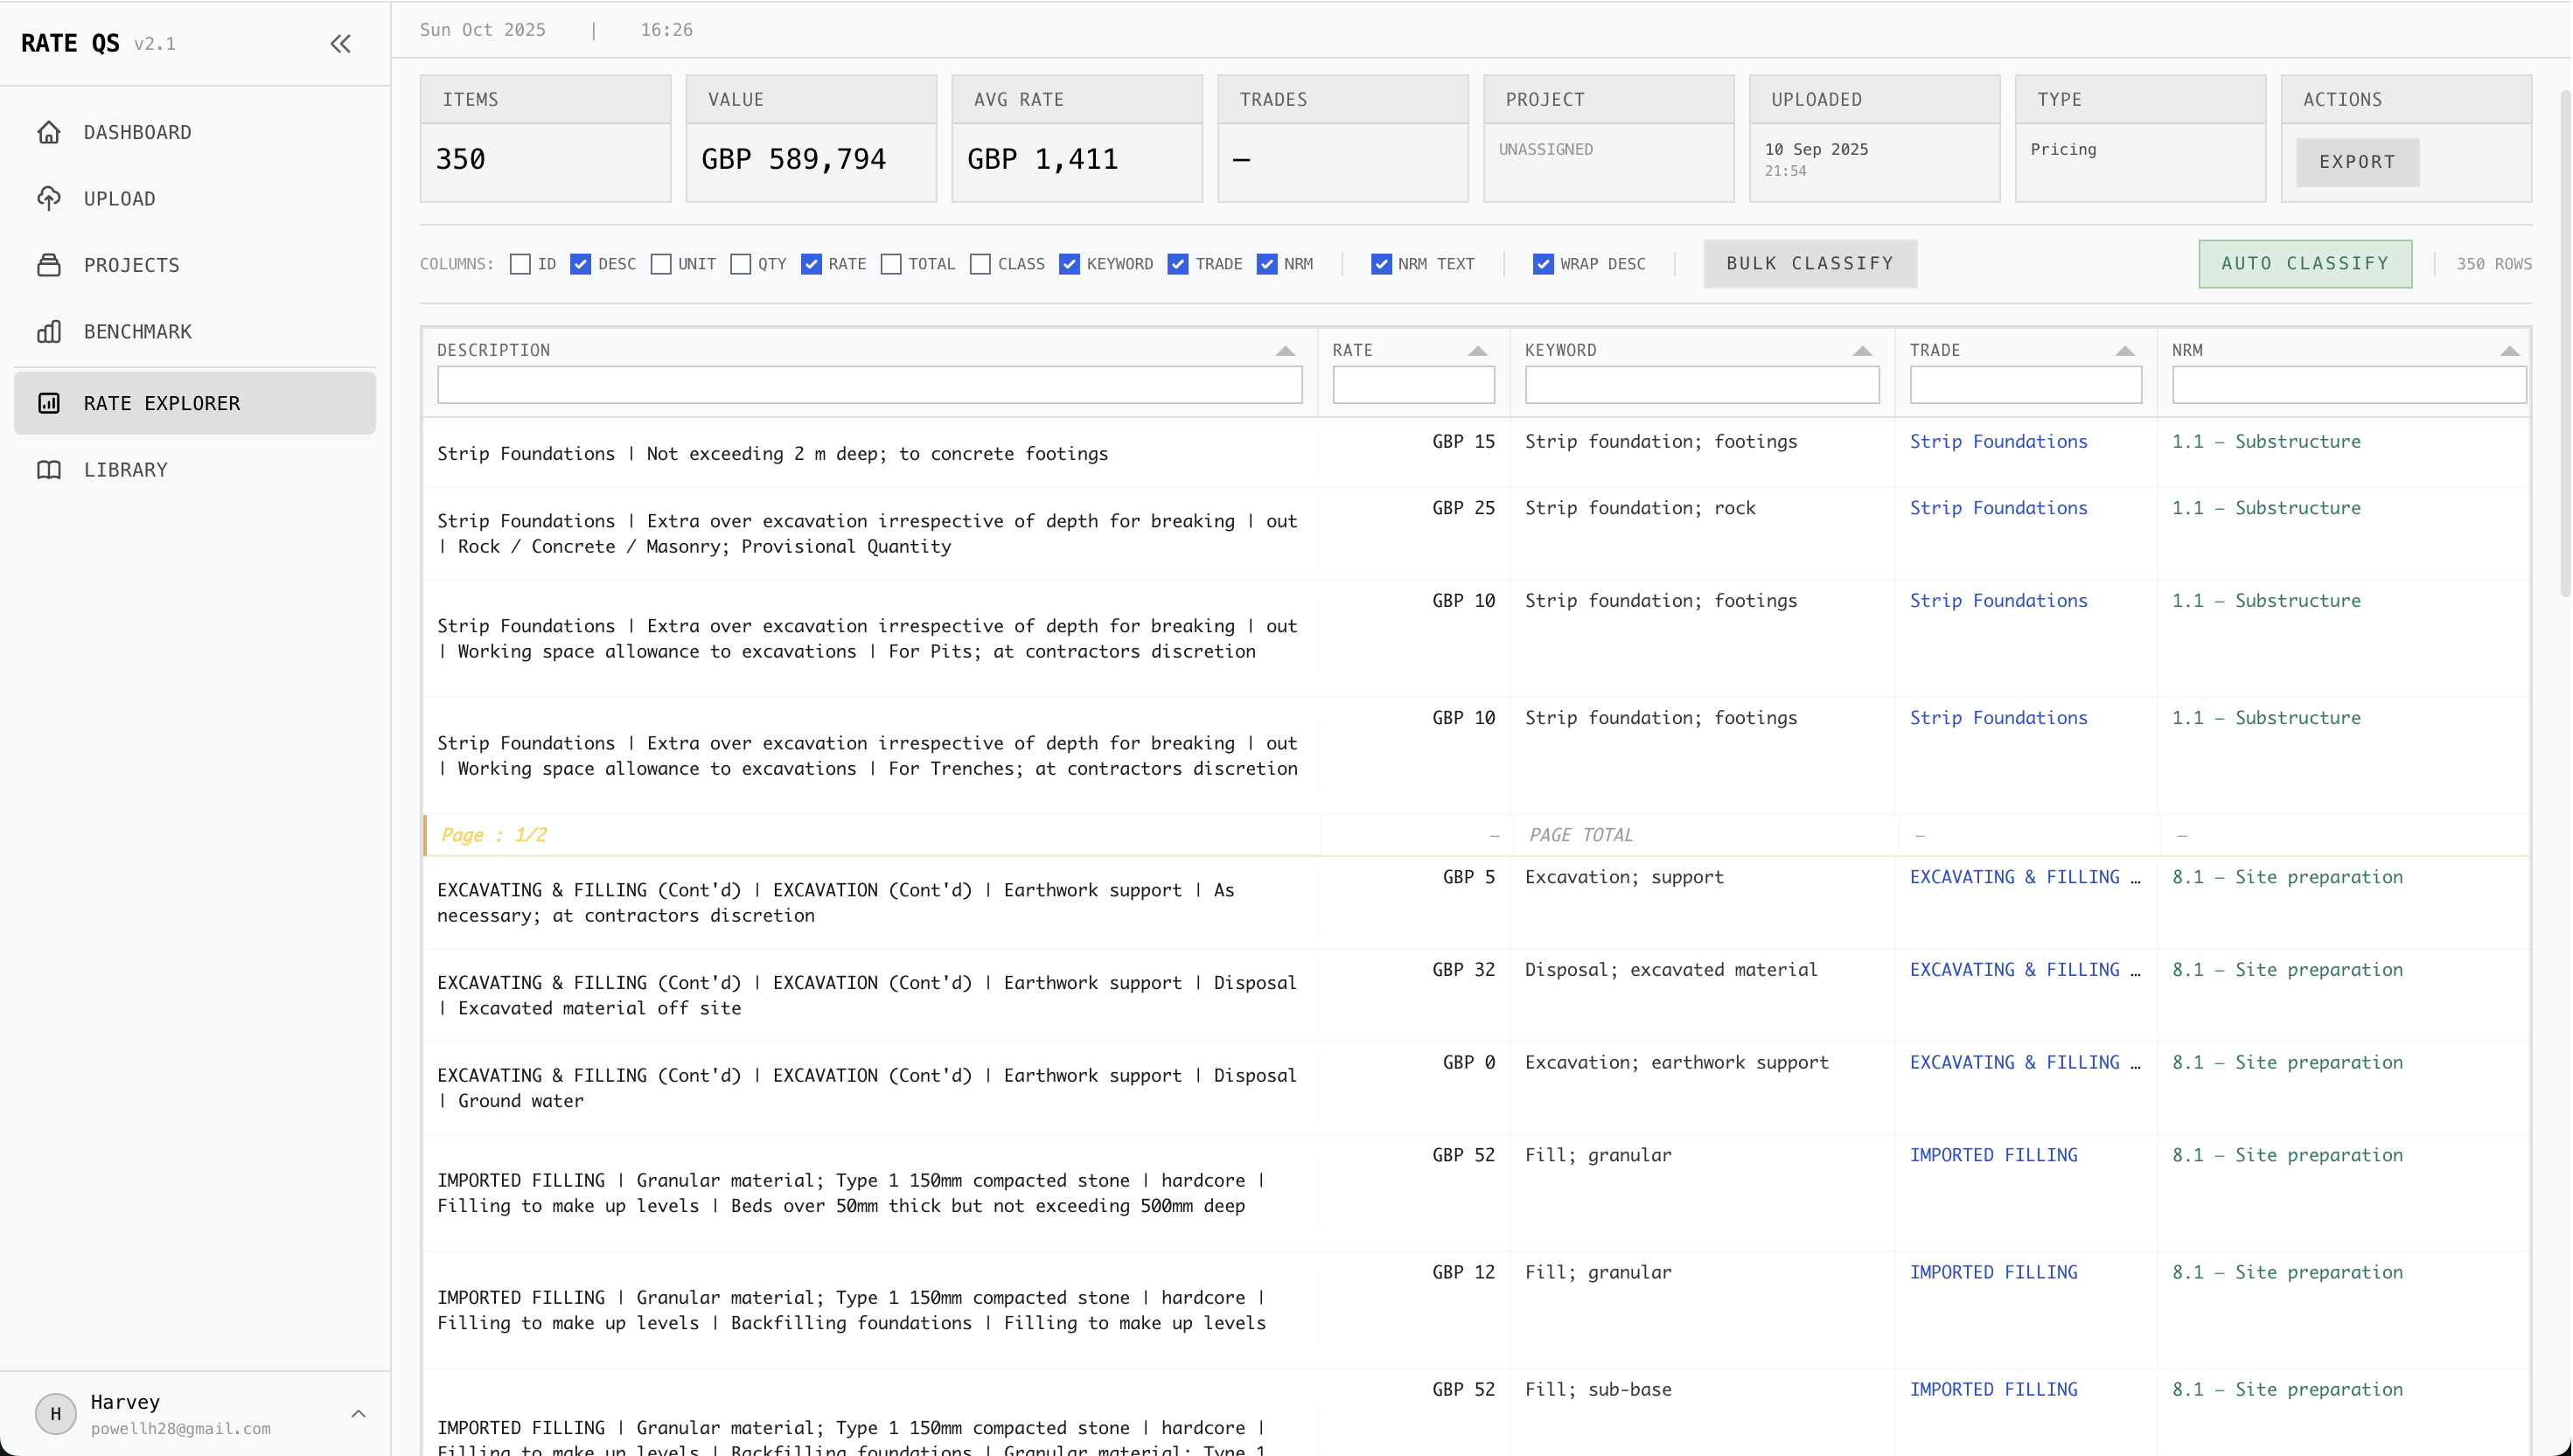The height and width of the screenshot is (1456, 2573).
Task: Click the Rate Explorer chart icon
Action: tap(49, 403)
